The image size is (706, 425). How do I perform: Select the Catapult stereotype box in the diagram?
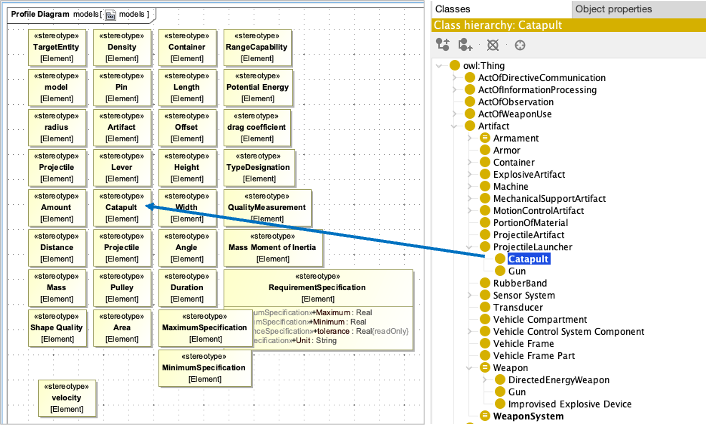(120, 208)
